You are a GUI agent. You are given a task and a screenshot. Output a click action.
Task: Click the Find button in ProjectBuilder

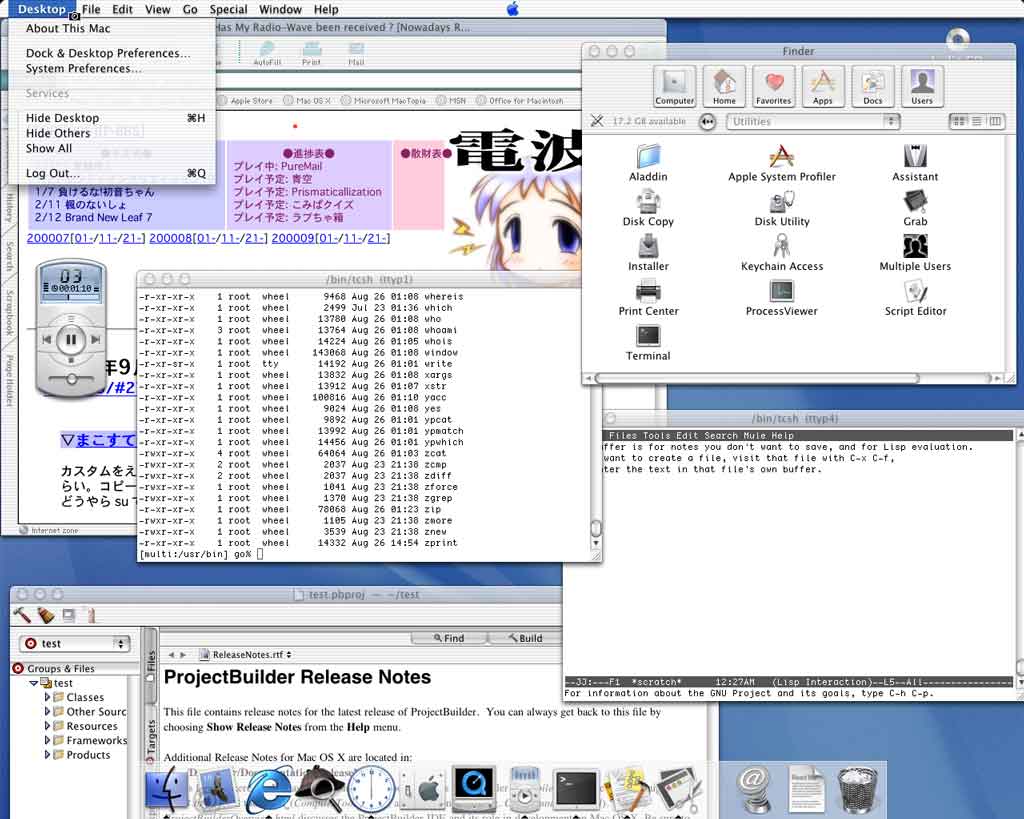(449, 638)
